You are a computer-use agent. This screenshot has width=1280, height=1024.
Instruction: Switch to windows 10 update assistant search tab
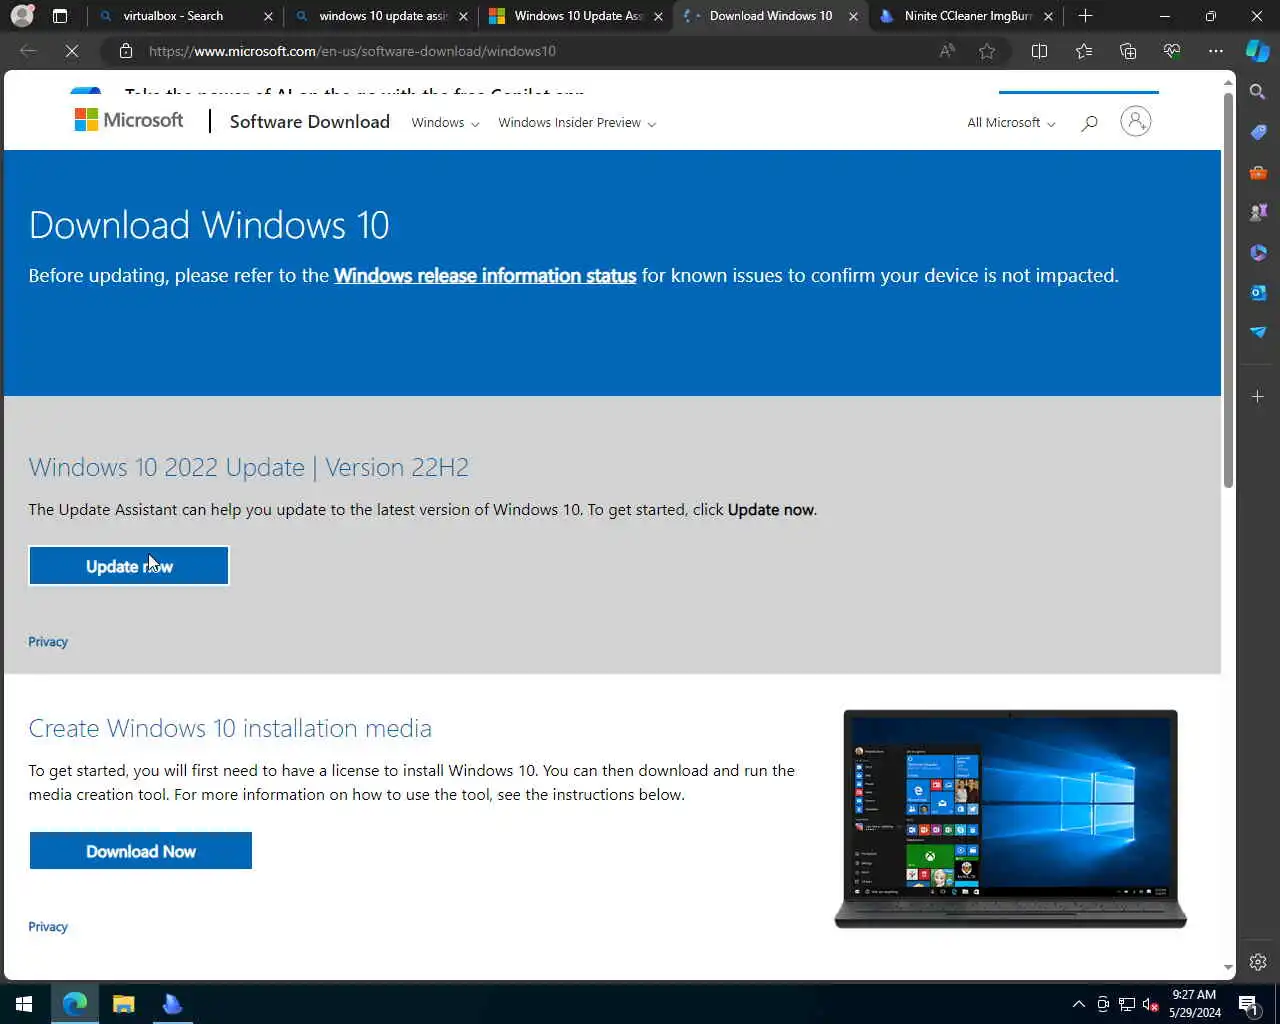coord(382,16)
